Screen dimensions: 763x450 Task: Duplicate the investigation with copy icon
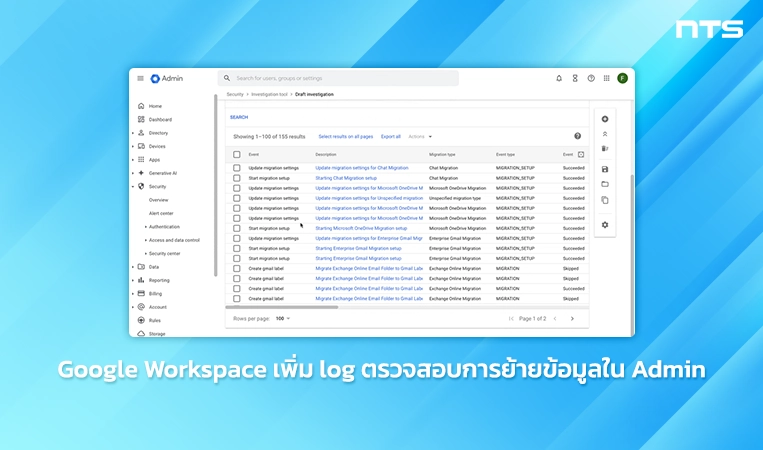605,200
